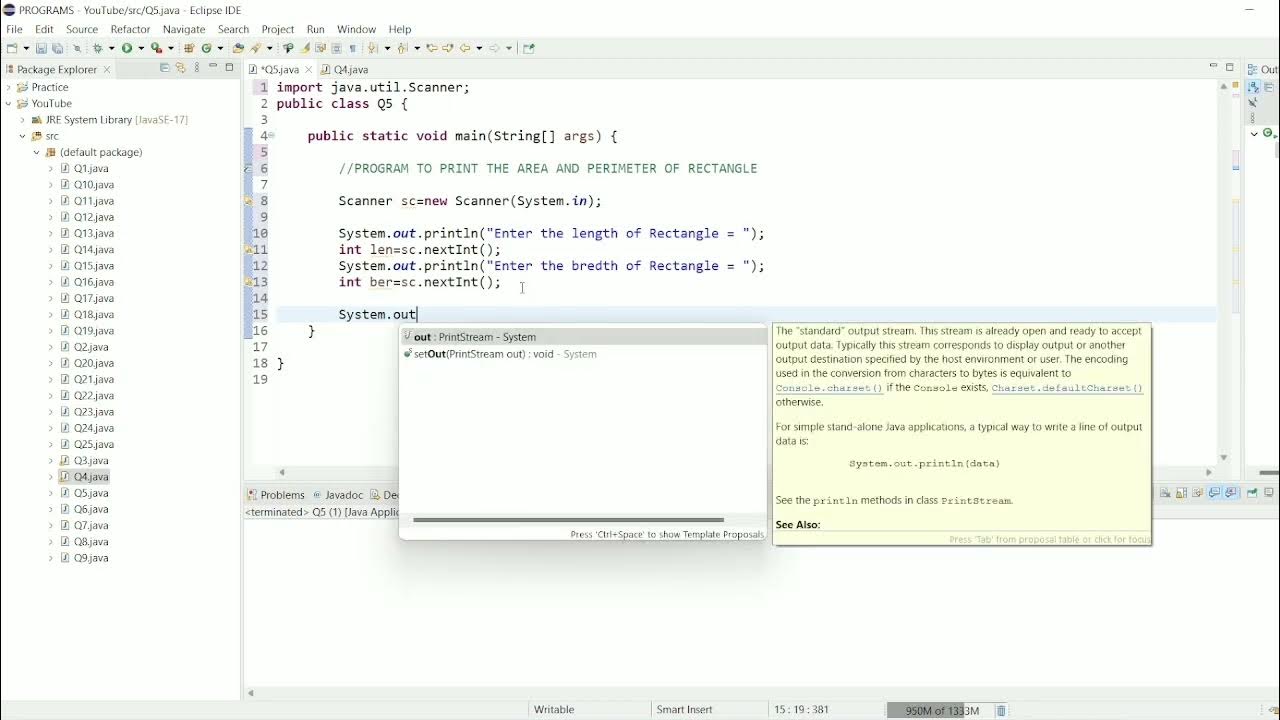The image size is (1280, 720).
Task: Switch to the Q4.java editor tab
Action: [345, 69]
